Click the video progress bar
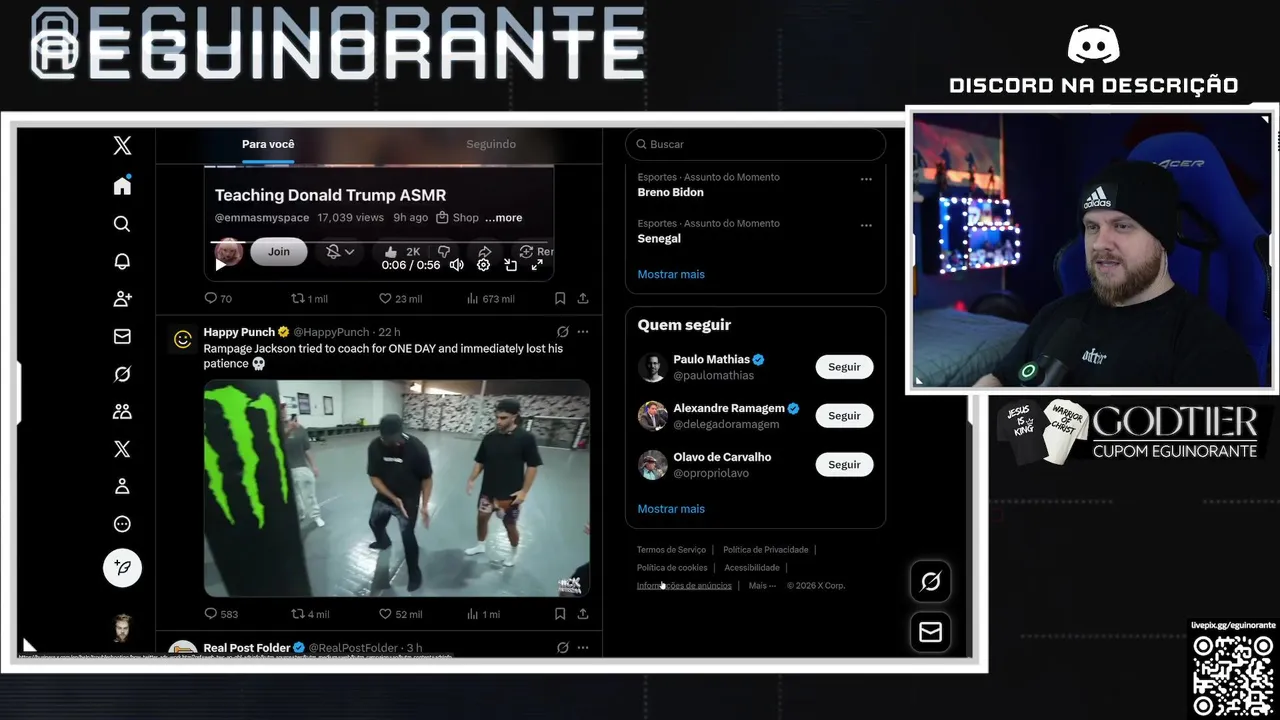 (380, 243)
